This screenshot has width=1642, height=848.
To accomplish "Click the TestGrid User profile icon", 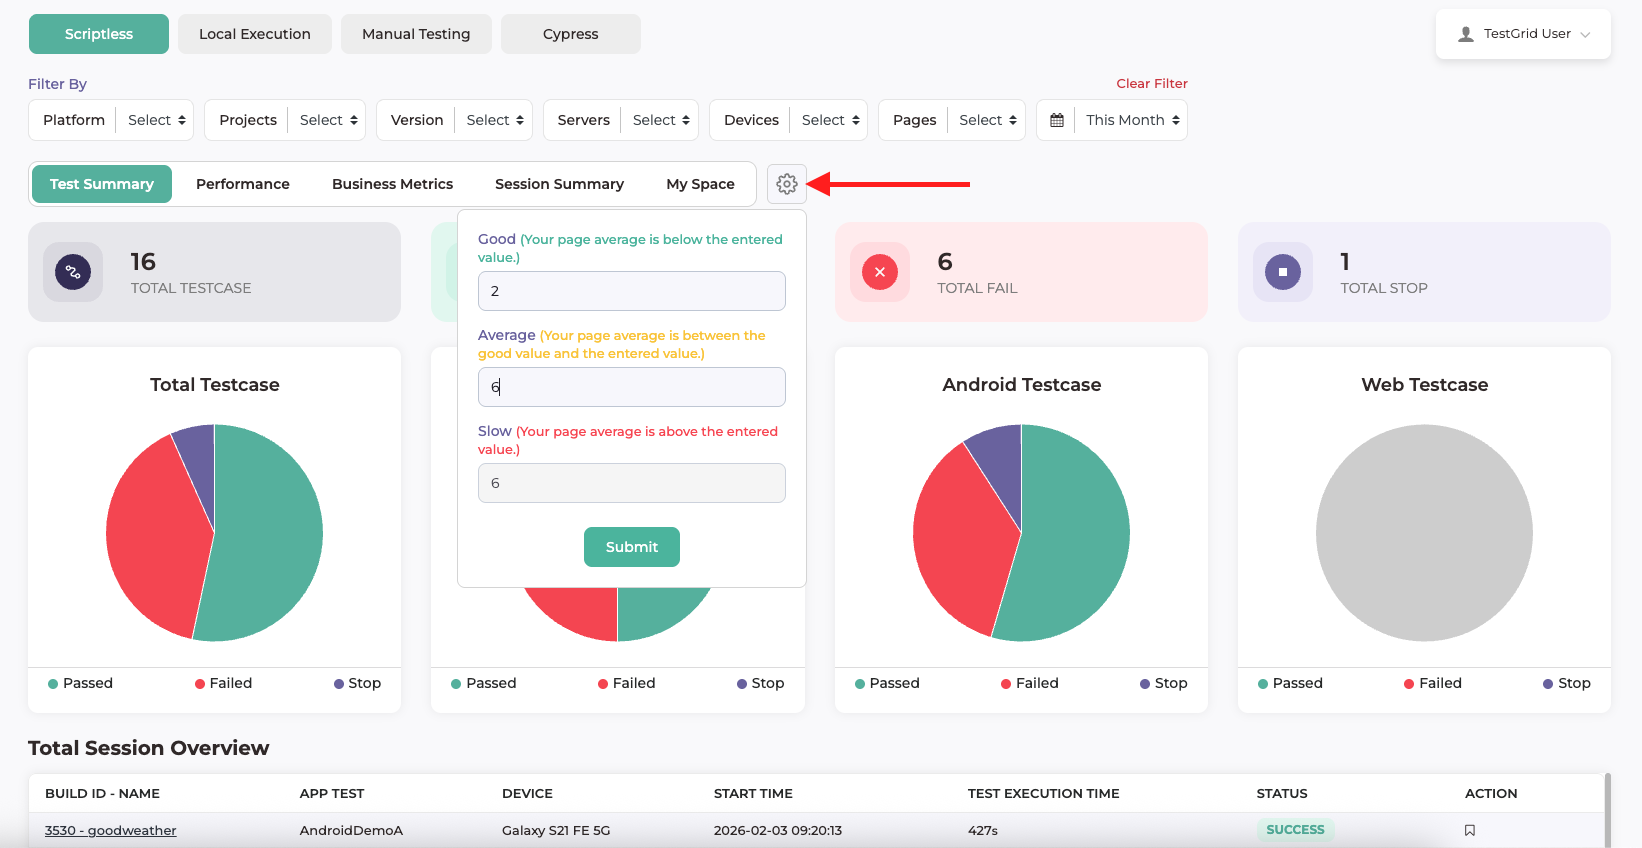I will pyautogui.click(x=1466, y=34).
